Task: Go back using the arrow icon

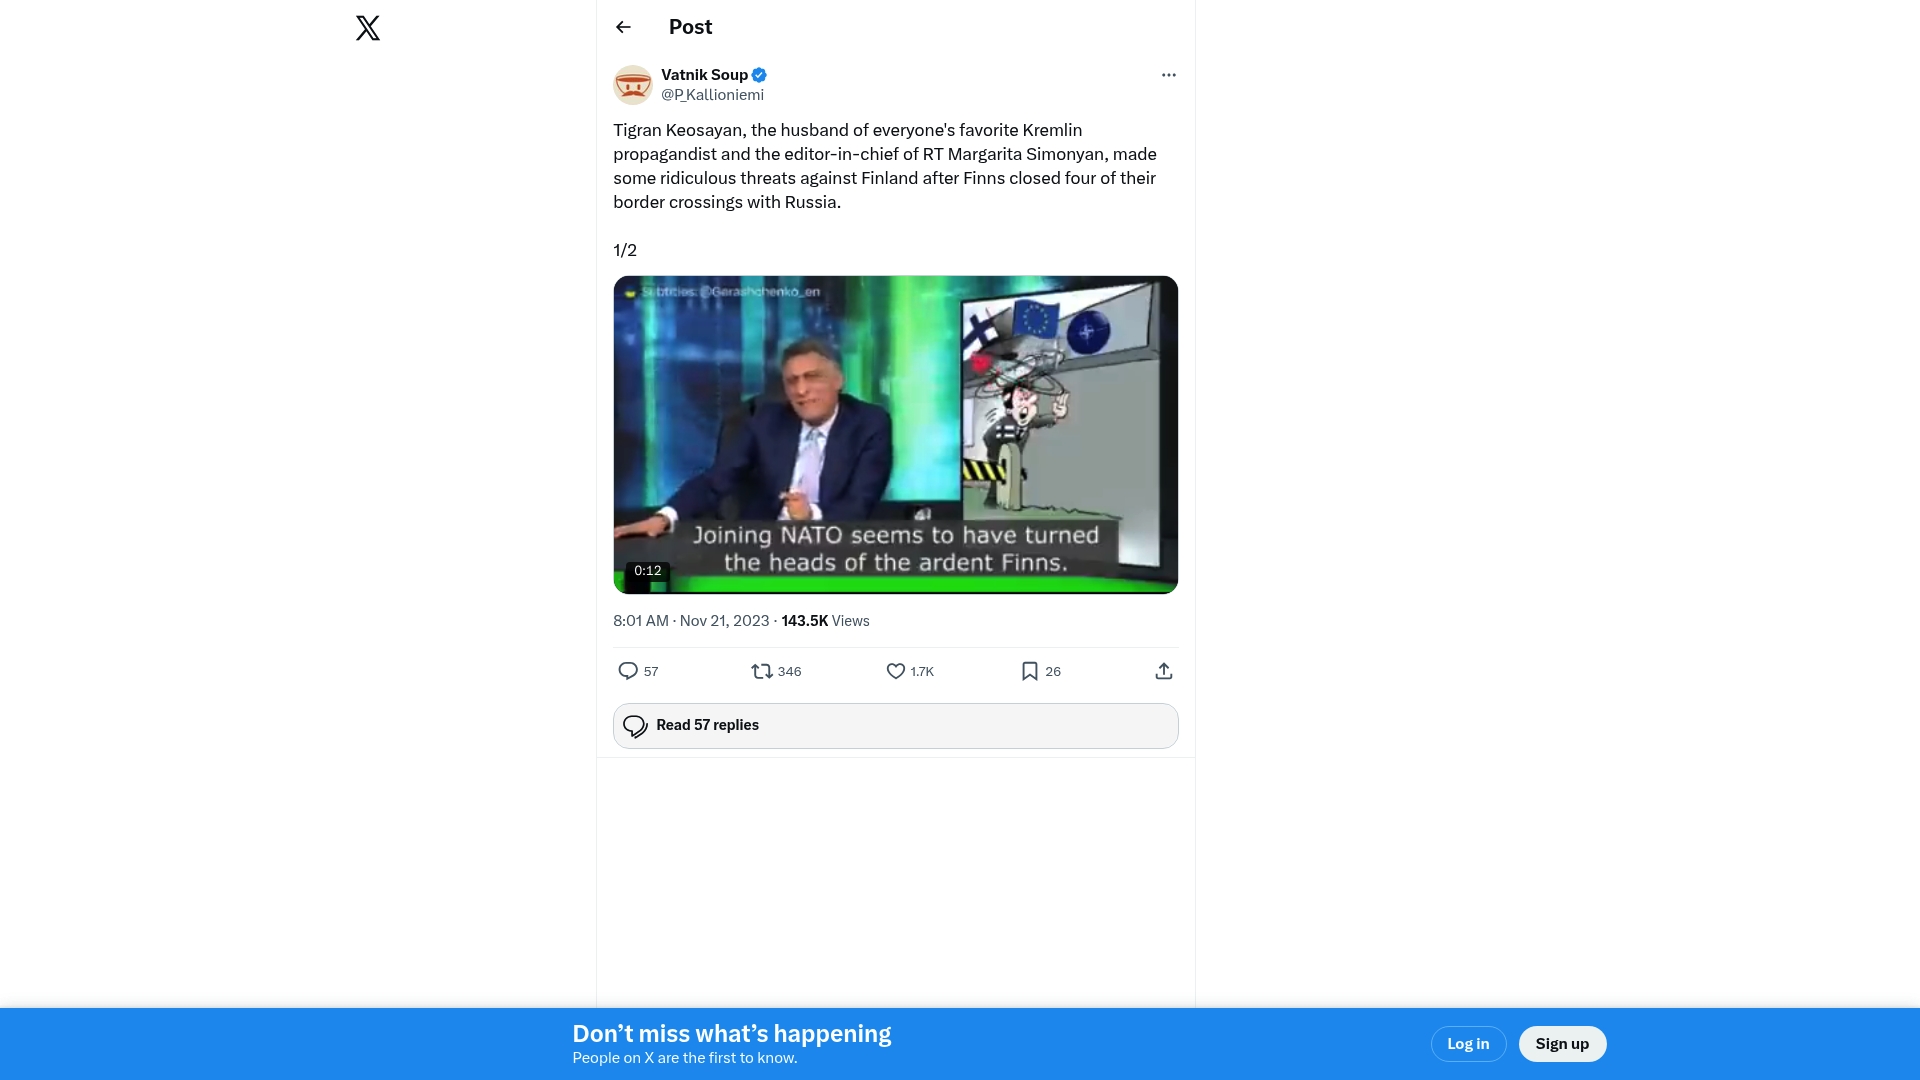Action: point(623,27)
